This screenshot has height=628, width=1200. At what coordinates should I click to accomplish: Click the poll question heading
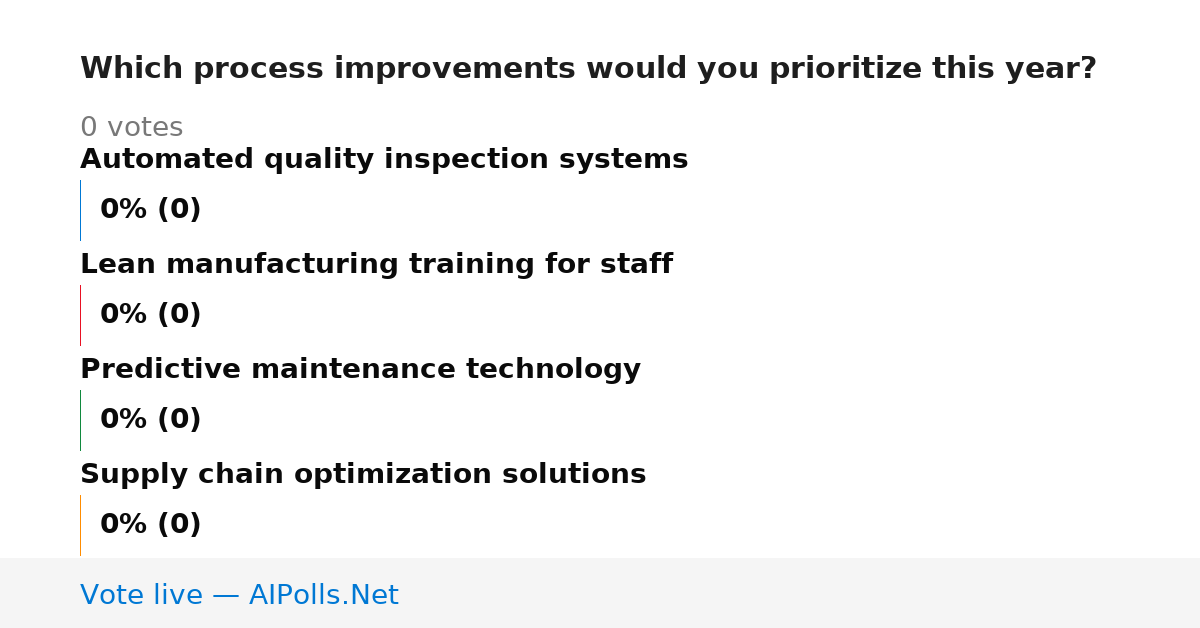(x=588, y=69)
